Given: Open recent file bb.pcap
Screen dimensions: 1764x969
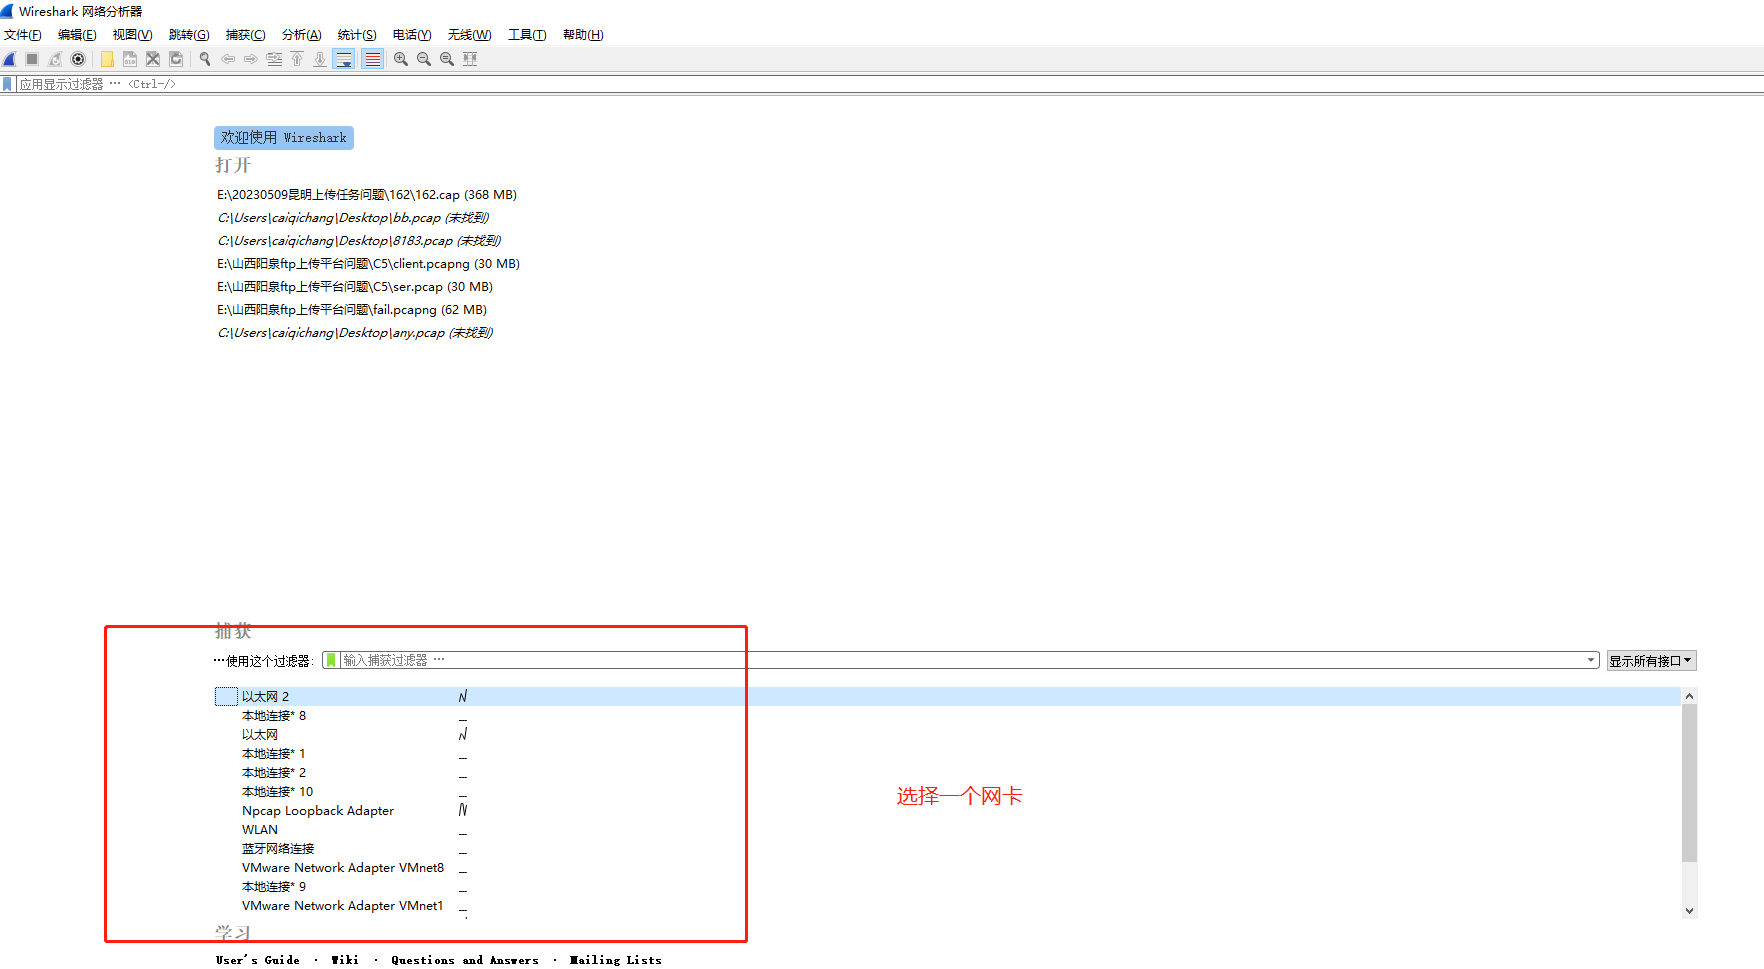Looking at the screenshot, I should 353,218.
